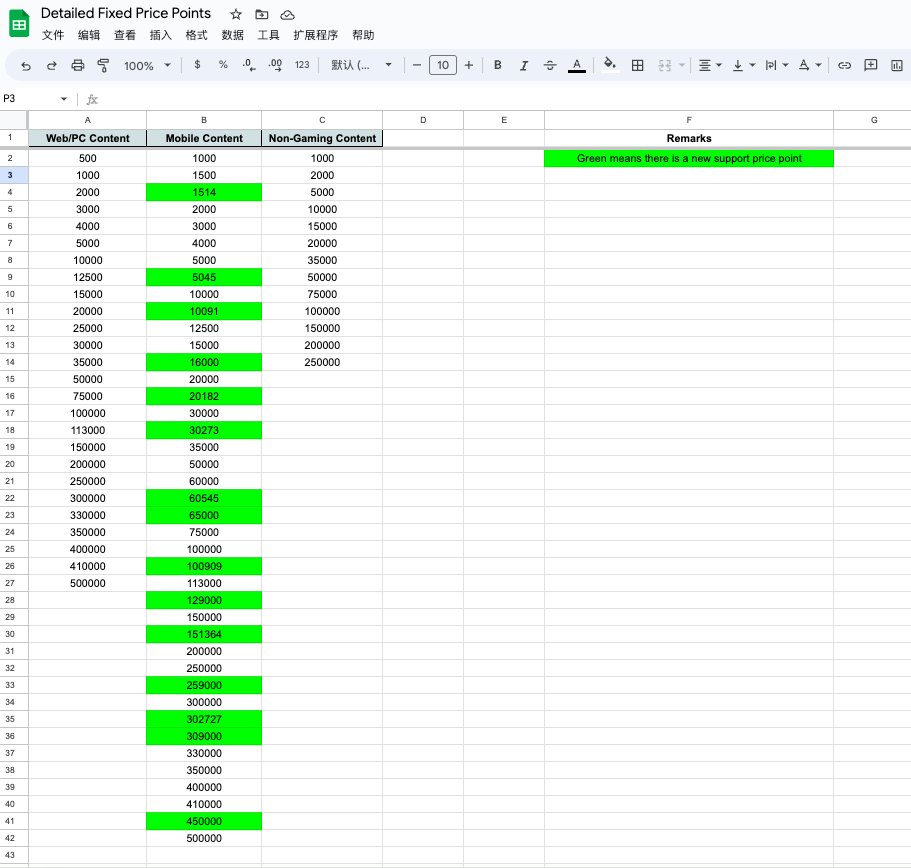Open the Google Sheets home icon
911x868 pixels.
(x=19, y=24)
